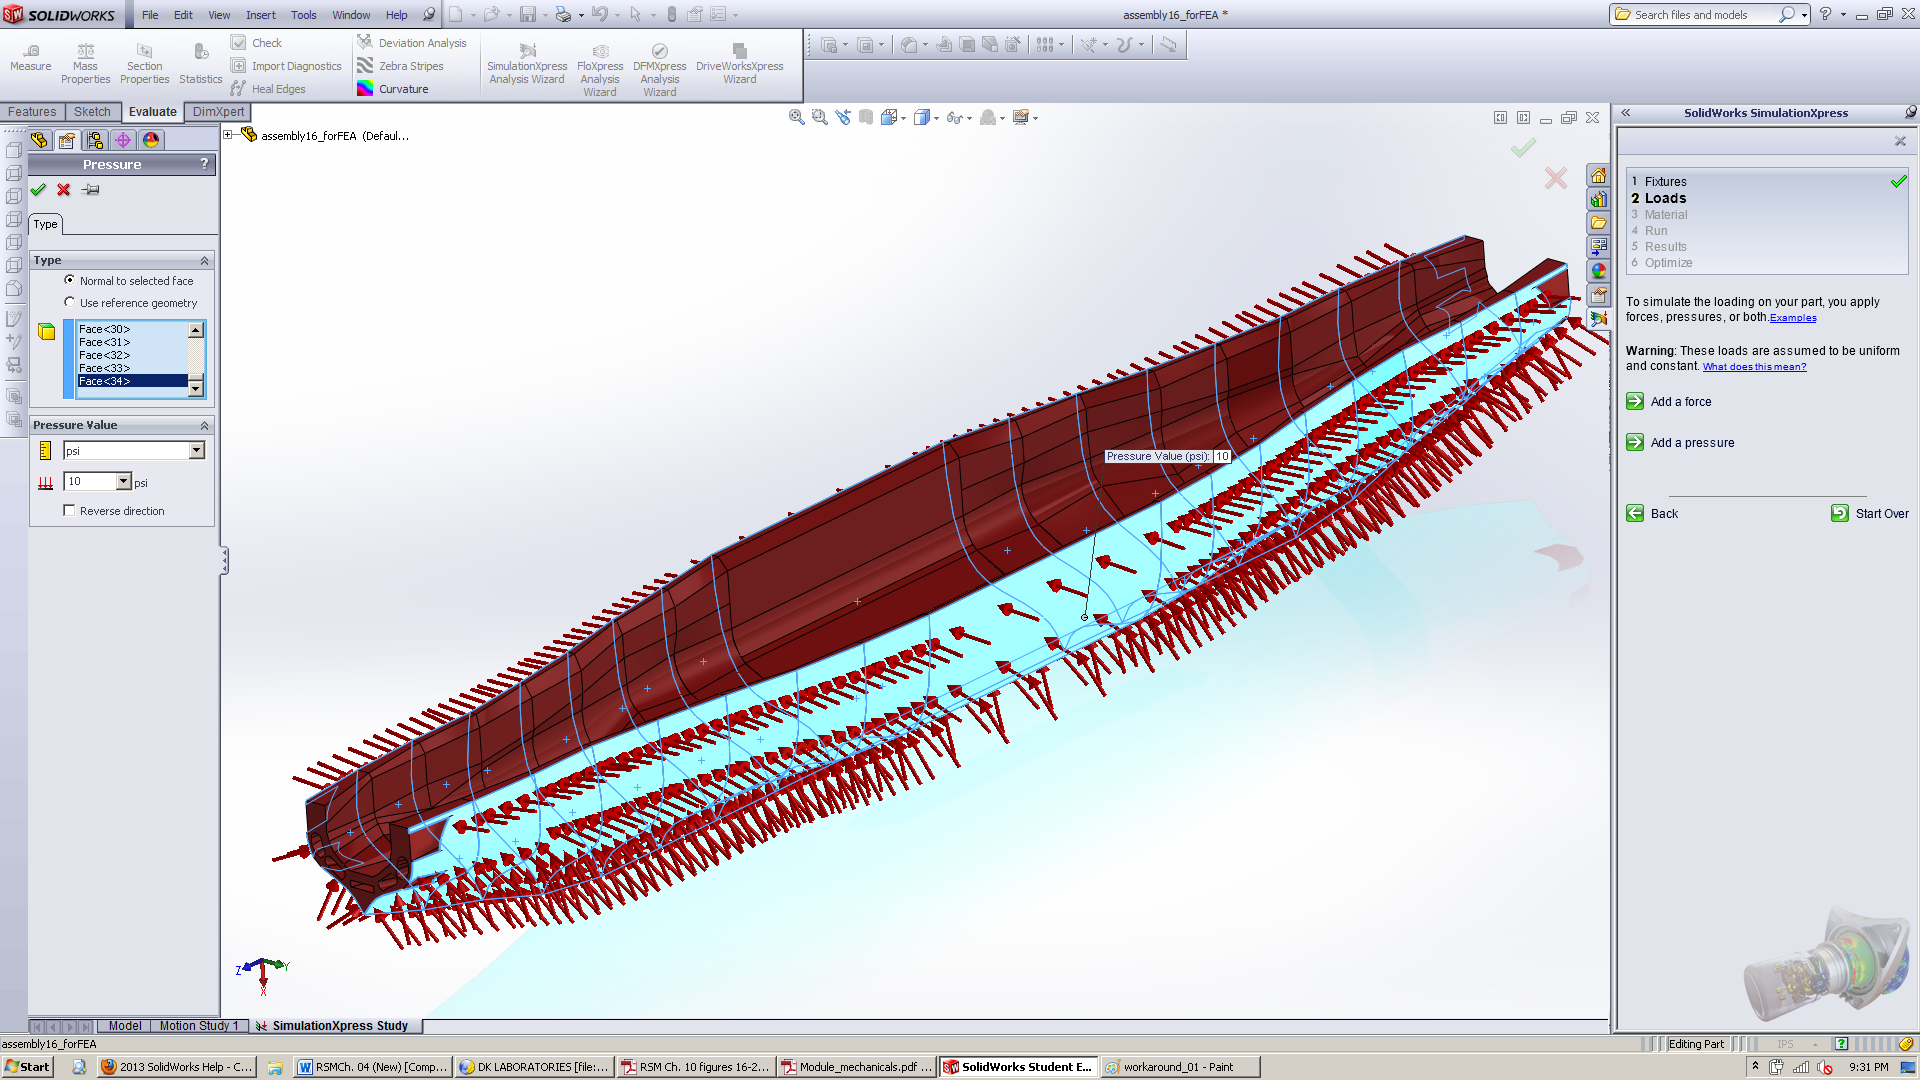Open View Orientation dropdown arrow
This screenshot has width=1920, height=1080.
click(904, 119)
